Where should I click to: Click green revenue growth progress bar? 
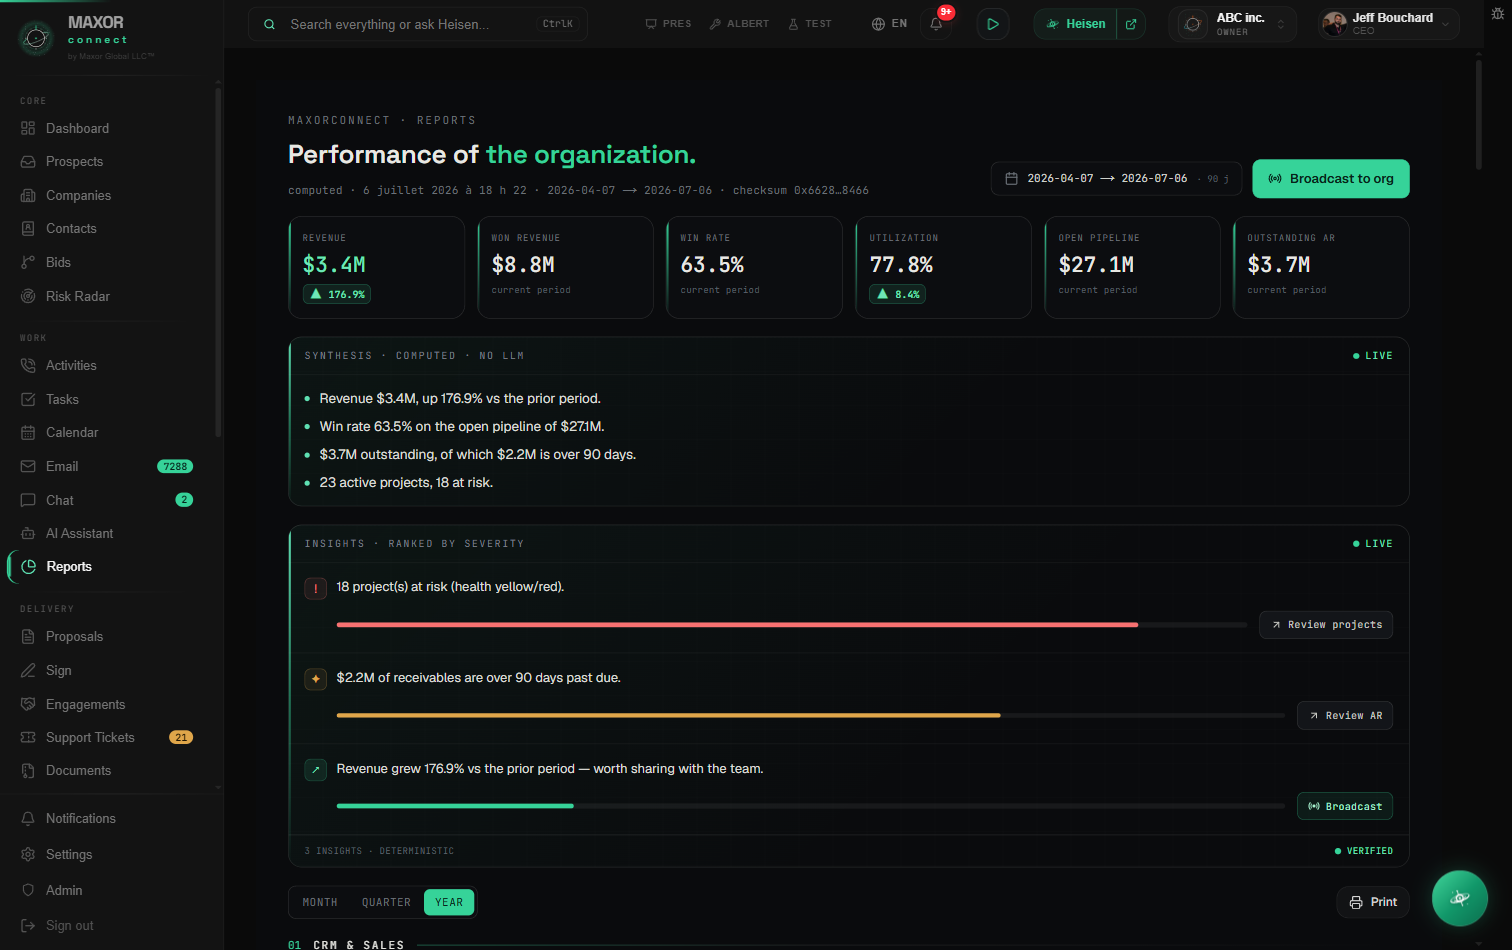455,806
